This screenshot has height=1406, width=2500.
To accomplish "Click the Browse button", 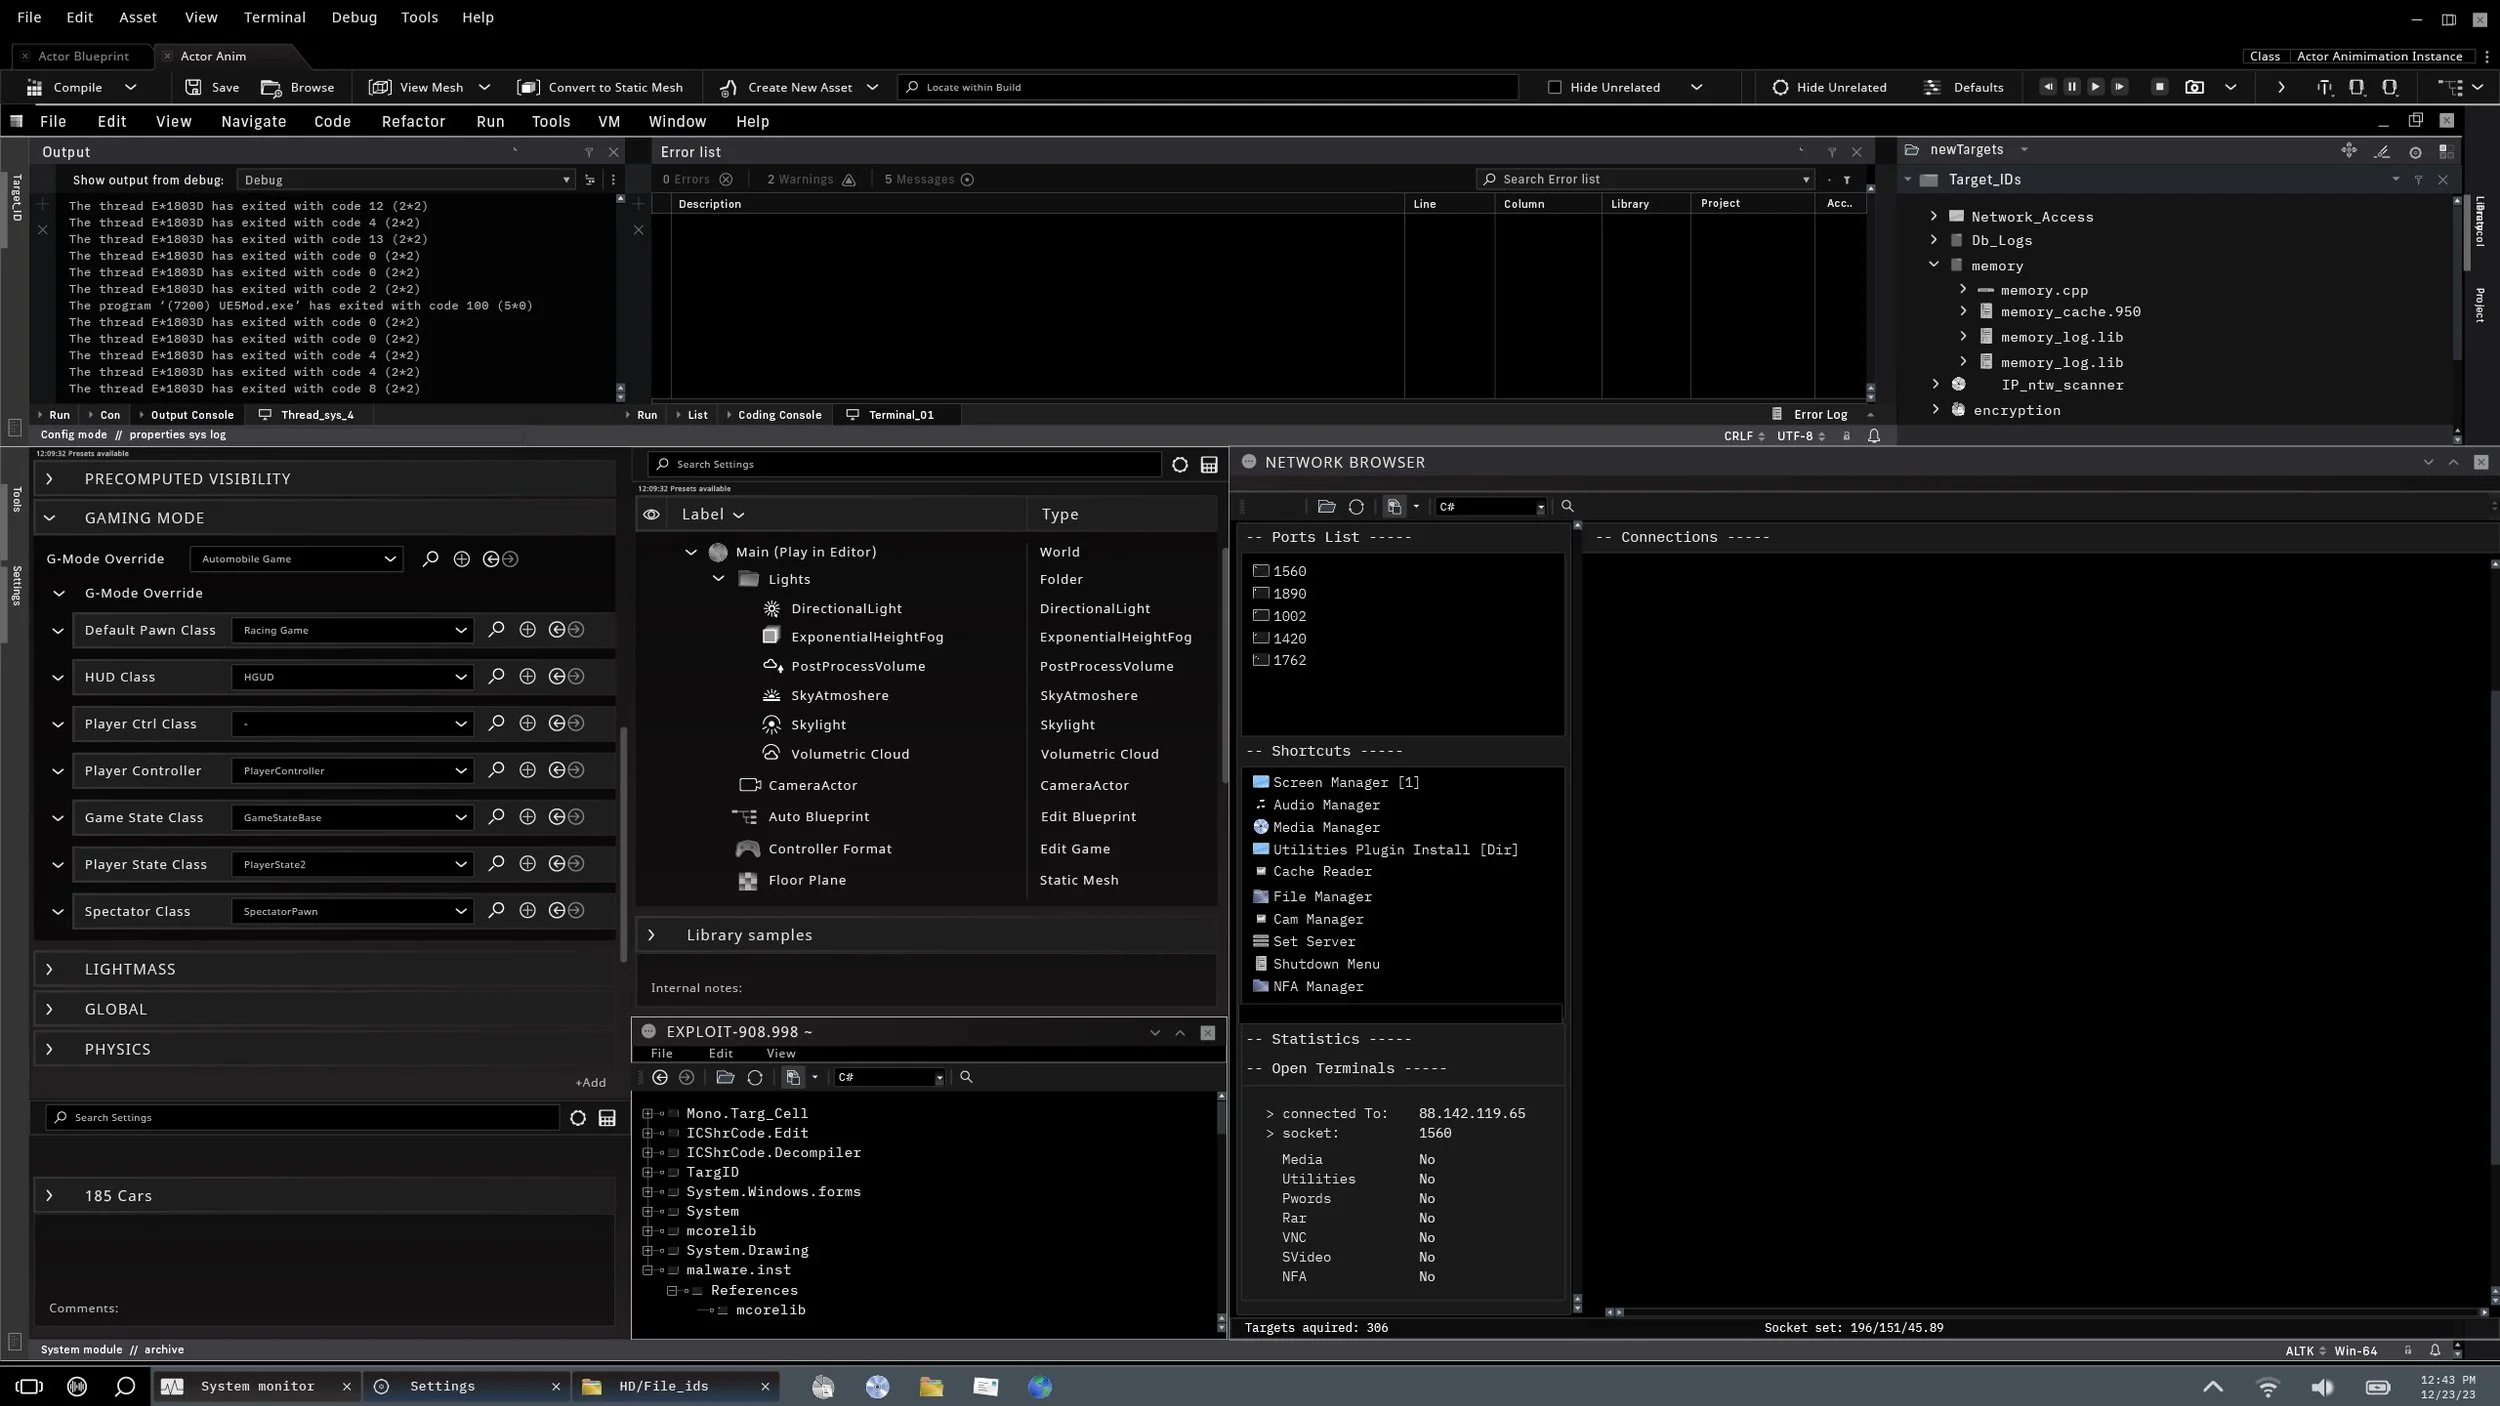I will [x=298, y=88].
